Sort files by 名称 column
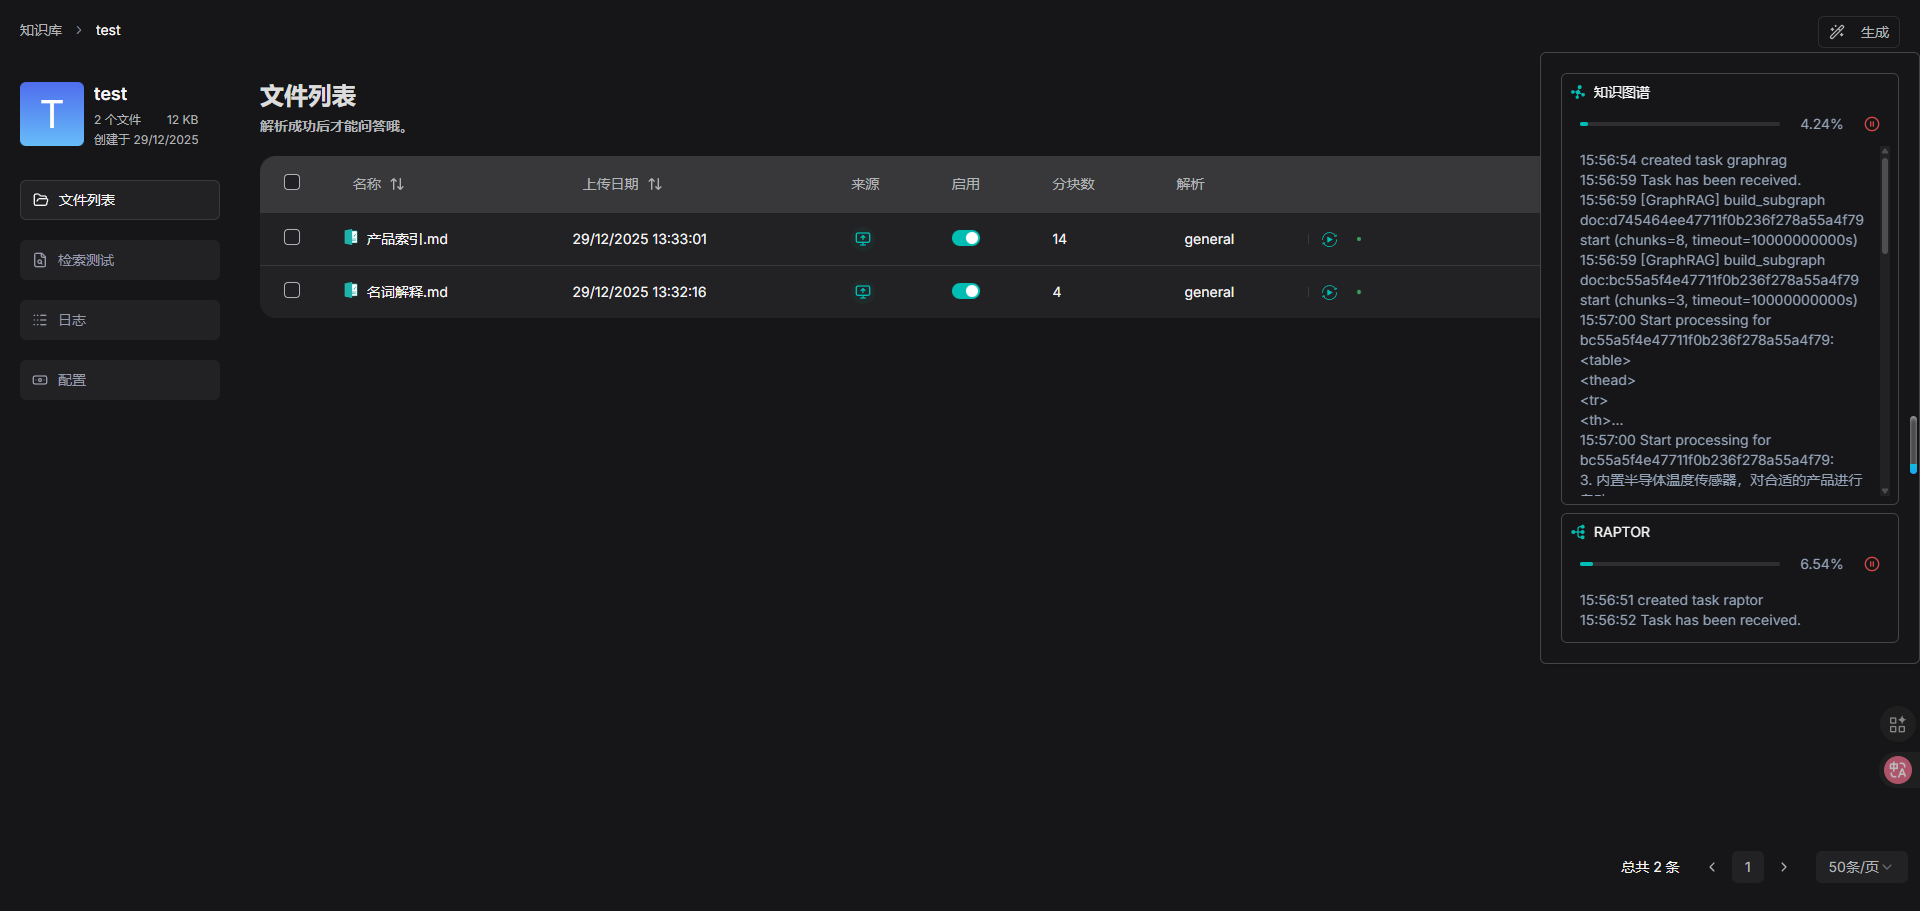Viewport: 1920px width, 911px height. [x=397, y=184]
